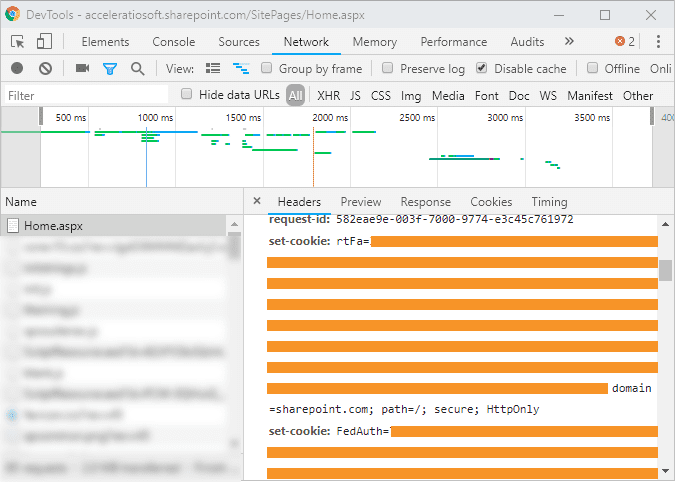This screenshot has height=482, width=676.
Task: Open the error count indicator showing 2
Action: pyautogui.click(x=625, y=41)
